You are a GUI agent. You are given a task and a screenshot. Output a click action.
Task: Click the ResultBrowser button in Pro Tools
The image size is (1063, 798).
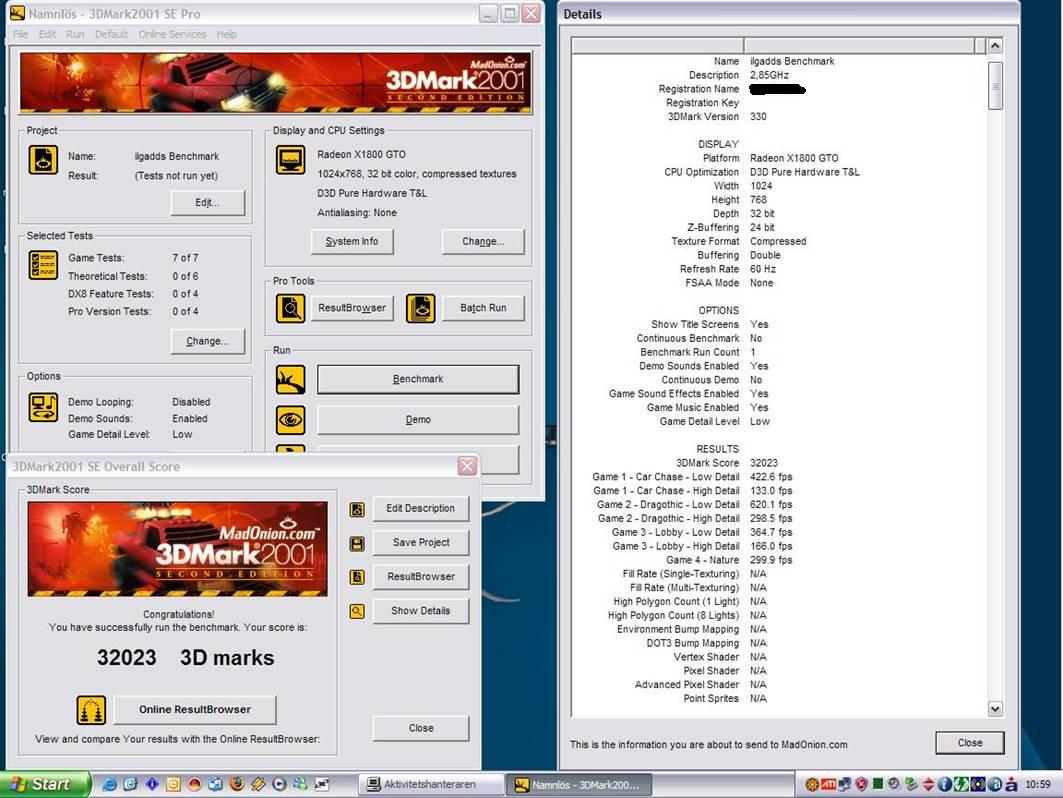pyautogui.click(x=352, y=308)
